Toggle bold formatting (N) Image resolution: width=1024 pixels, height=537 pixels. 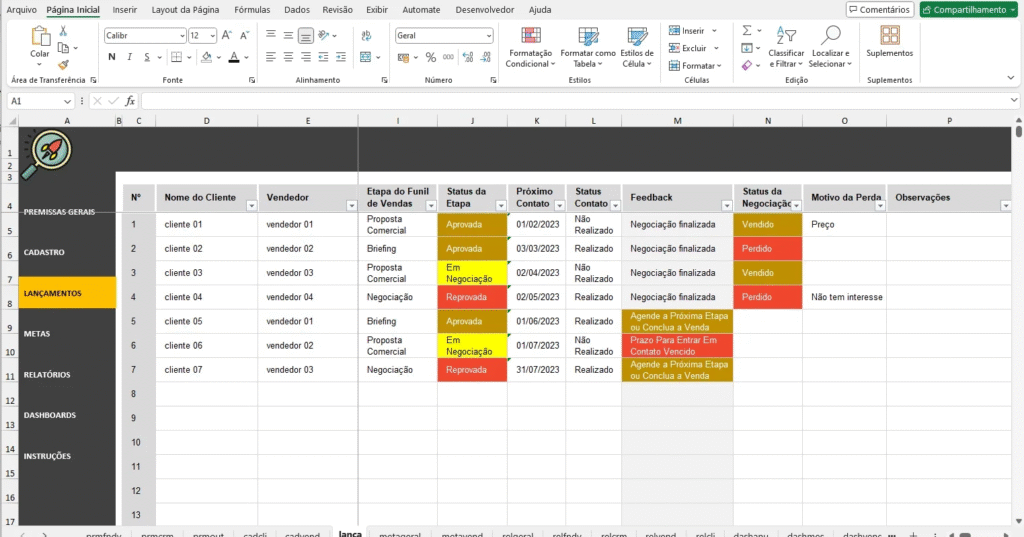[112, 57]
